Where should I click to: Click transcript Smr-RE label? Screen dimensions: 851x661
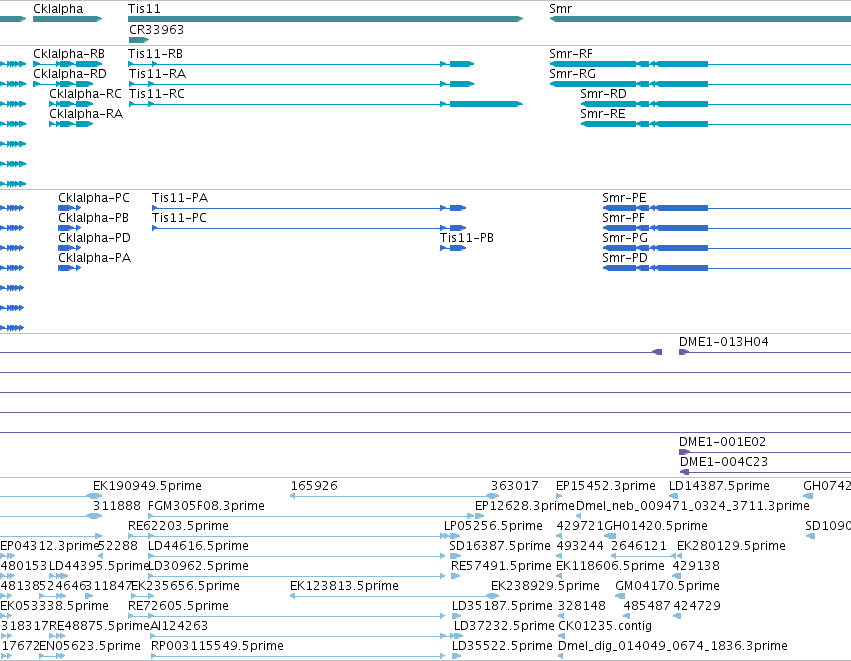pos(602,114)
